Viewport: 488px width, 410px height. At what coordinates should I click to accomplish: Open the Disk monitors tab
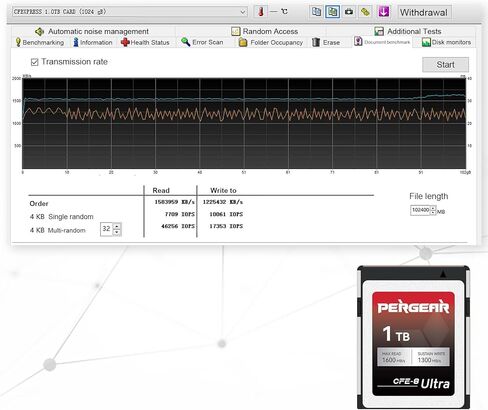click(x=446, y=42)
